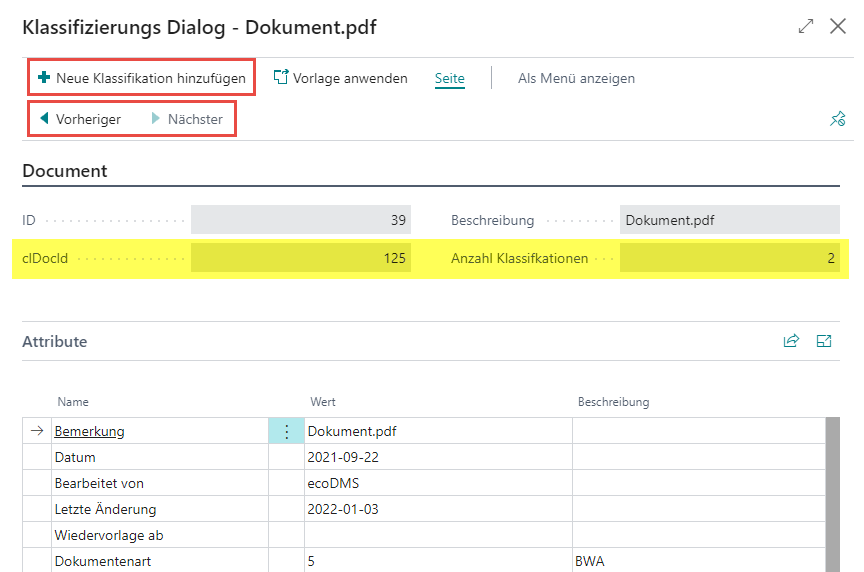This screenshot has height=572, width=864.
Task: Select the Wiedervorlage ab name cell
Action: coord(160,535)
